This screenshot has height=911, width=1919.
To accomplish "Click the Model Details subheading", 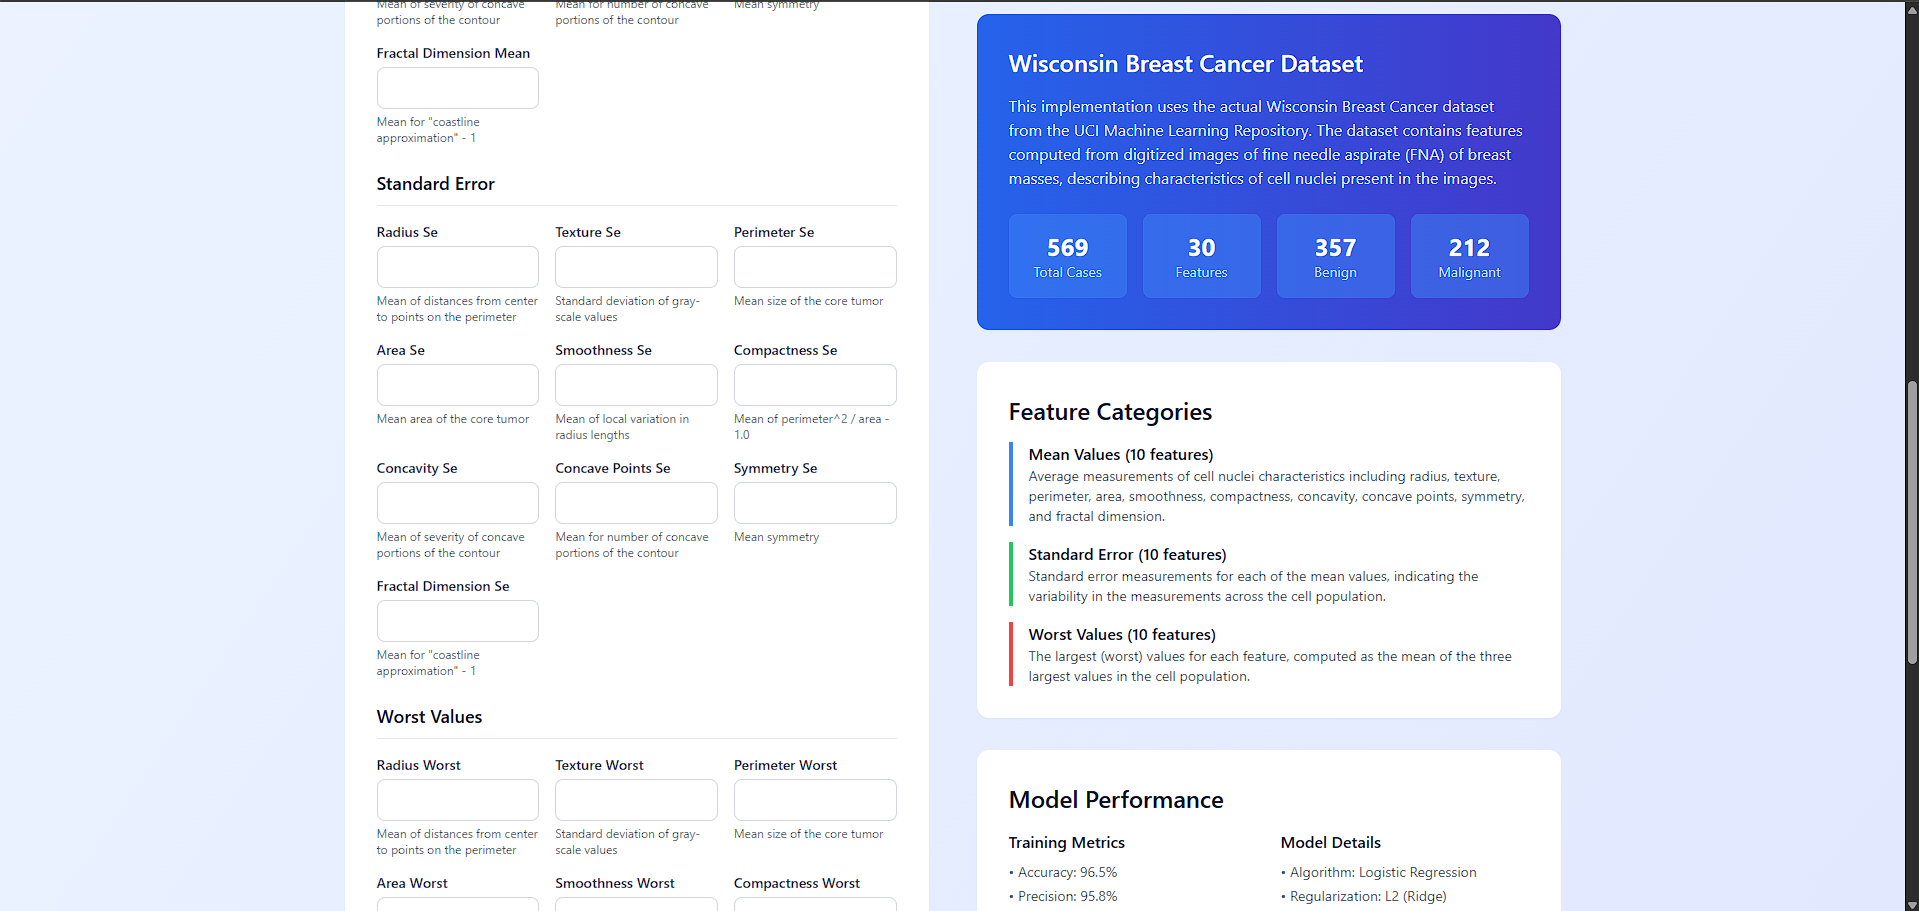I will click(1330, 843).
